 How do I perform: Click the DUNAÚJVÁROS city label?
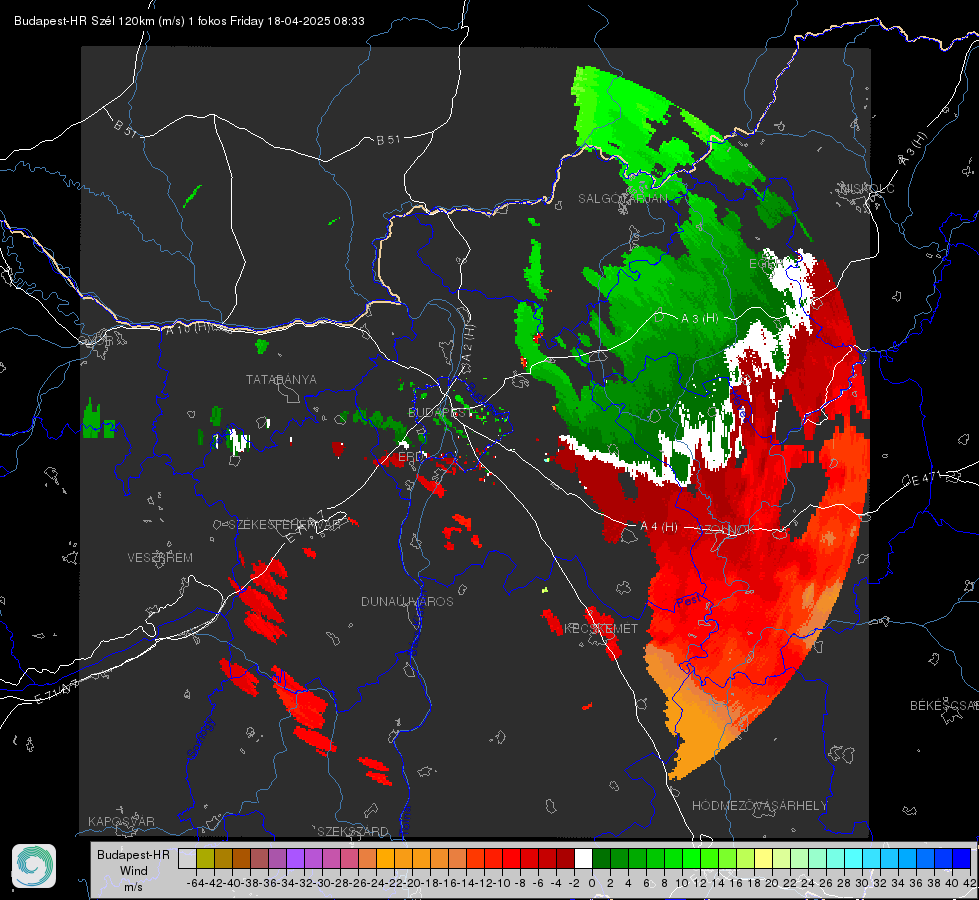pos(407,601)
